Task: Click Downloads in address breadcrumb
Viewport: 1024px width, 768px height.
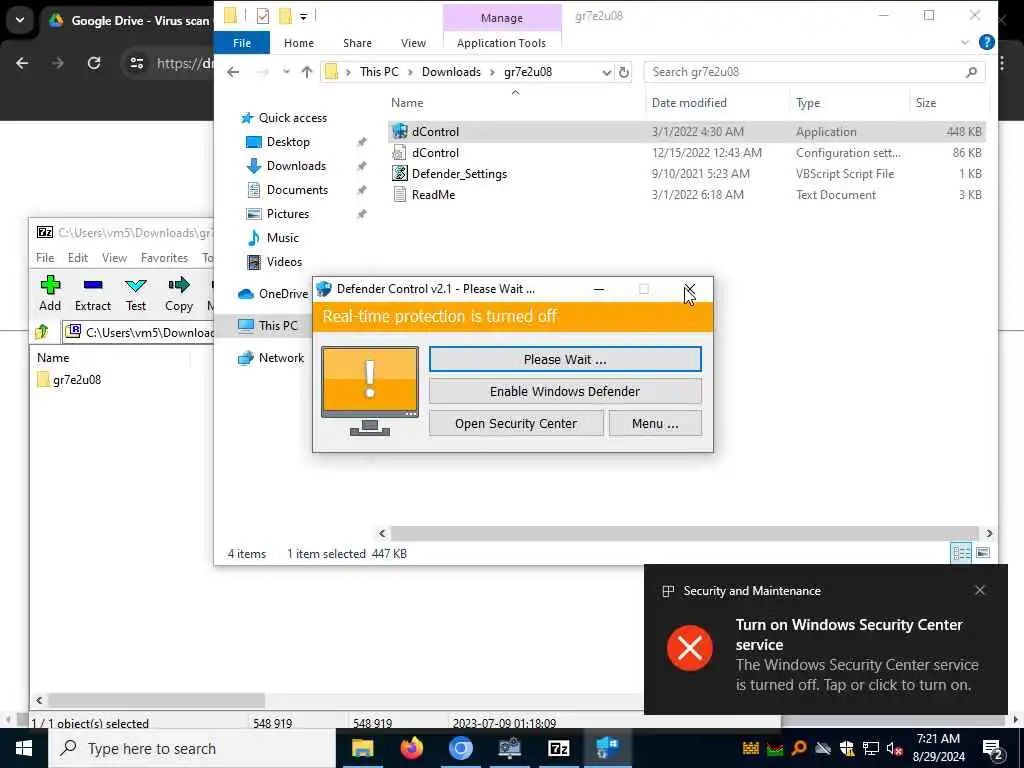Action: click(x=451, y=72)
